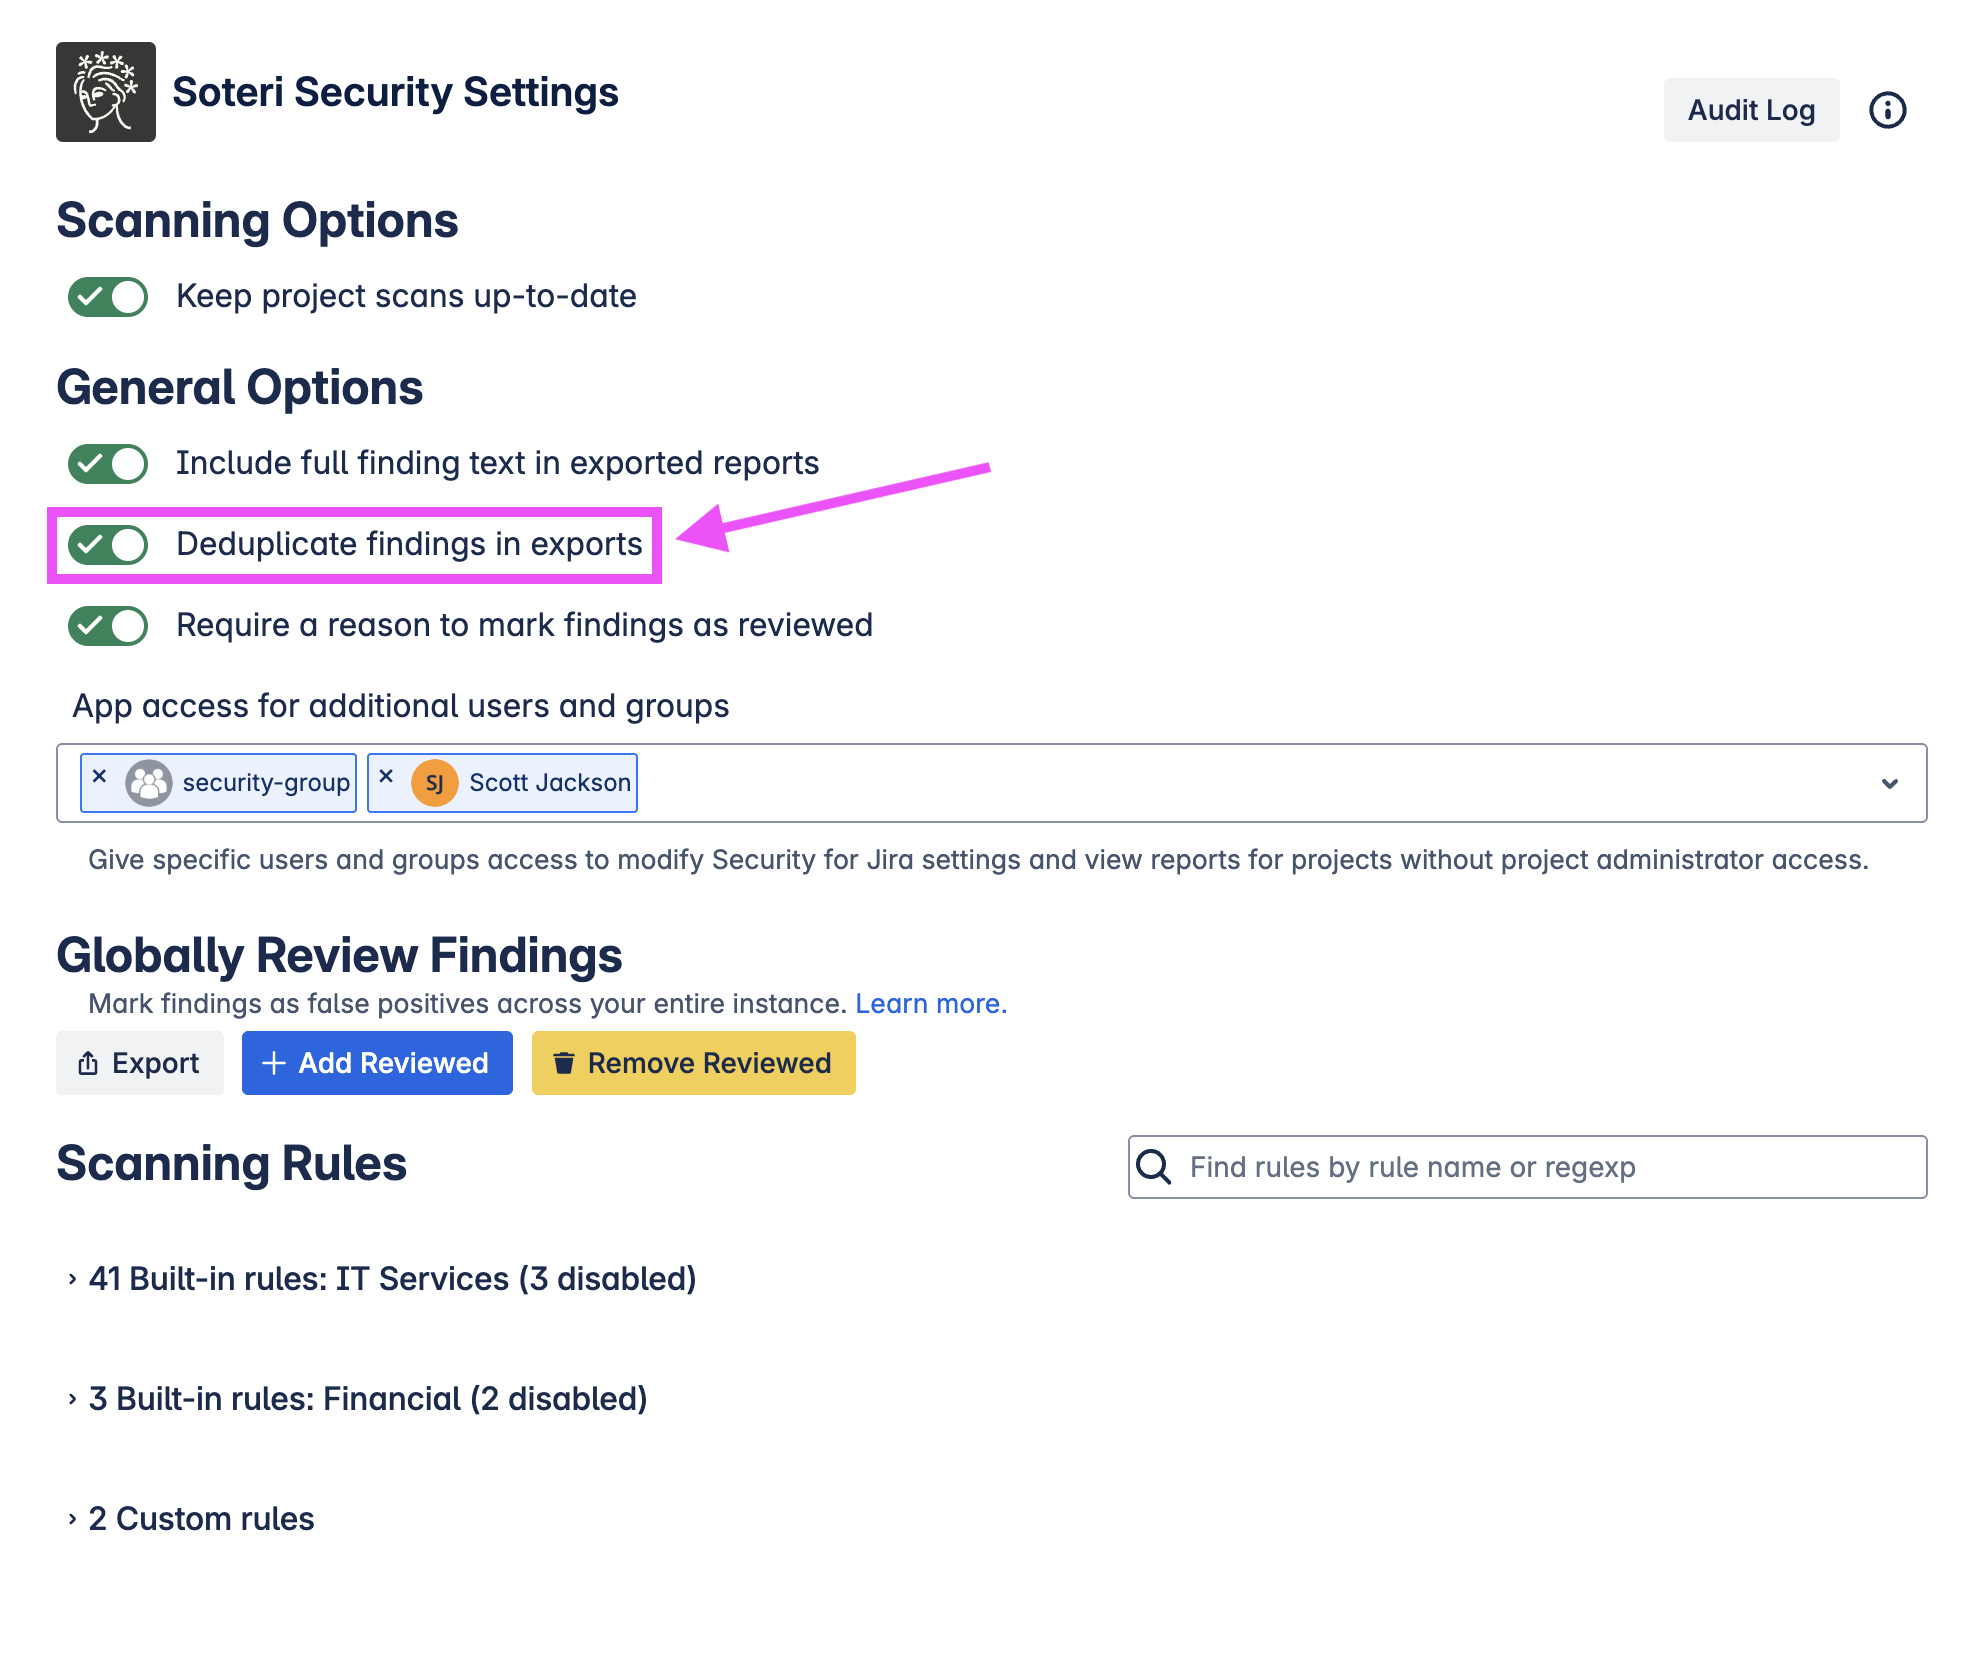Toggle Keep project scans up-to-date
The height and width of the screenshot is (1658, 1986).
[108, 297]
